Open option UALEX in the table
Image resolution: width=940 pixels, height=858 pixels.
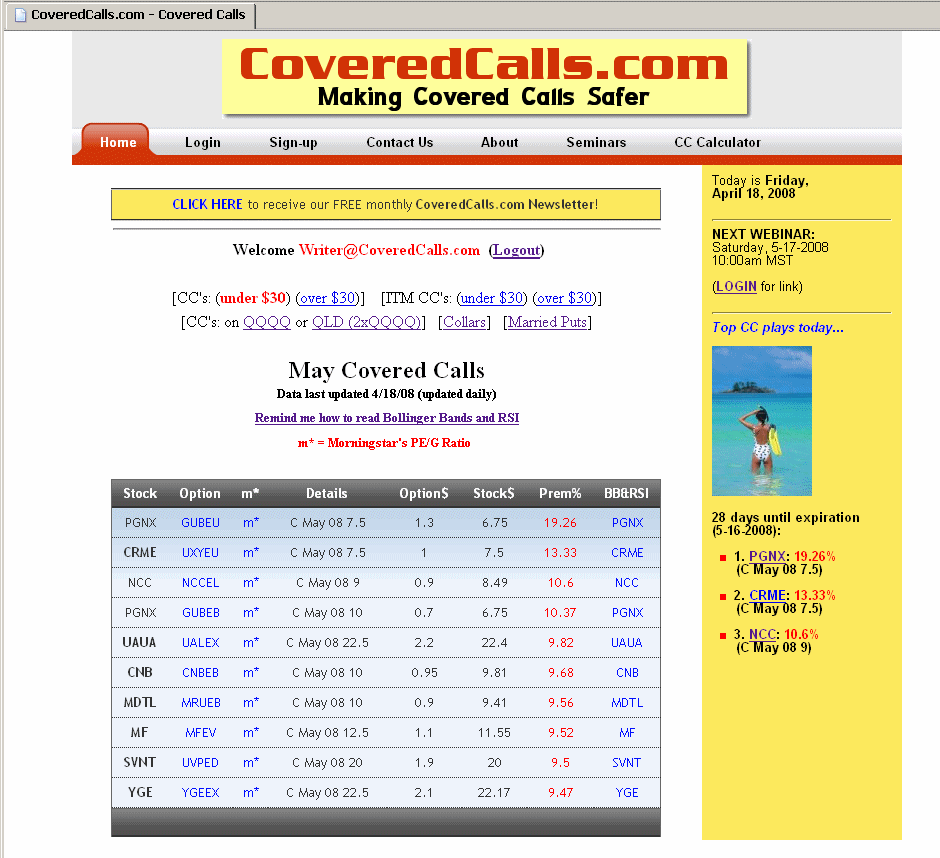tap(200, 643)
